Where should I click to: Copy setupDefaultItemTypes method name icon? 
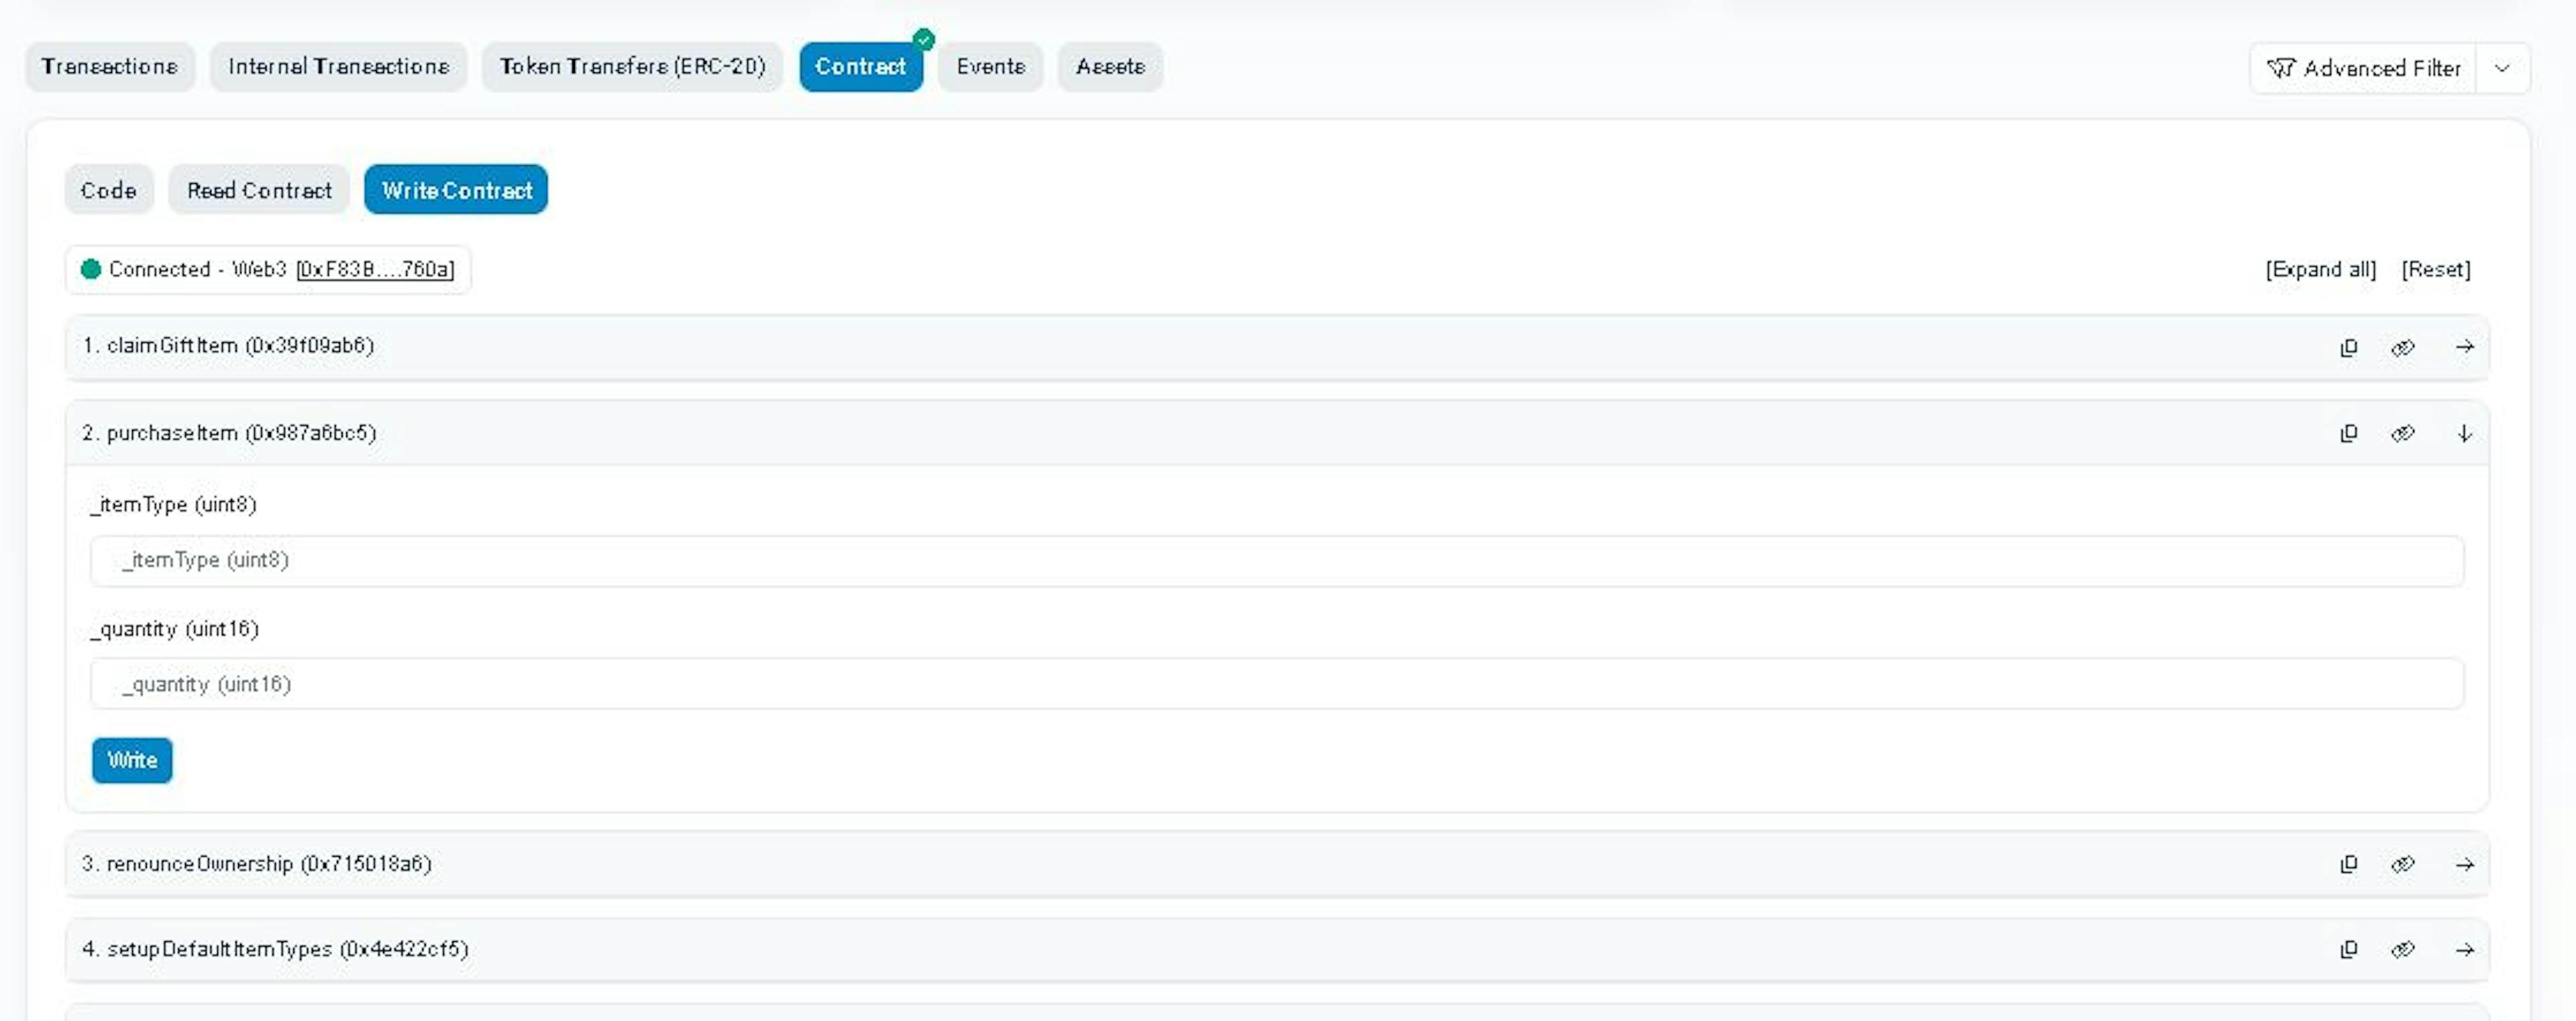tap(2348, 949)
